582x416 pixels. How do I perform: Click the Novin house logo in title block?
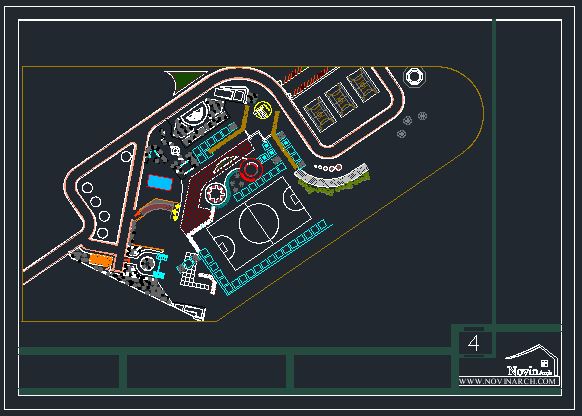[532, 361]
